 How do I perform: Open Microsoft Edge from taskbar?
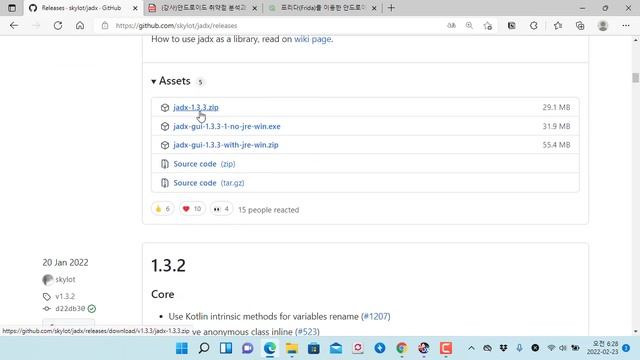click(270, 348)
